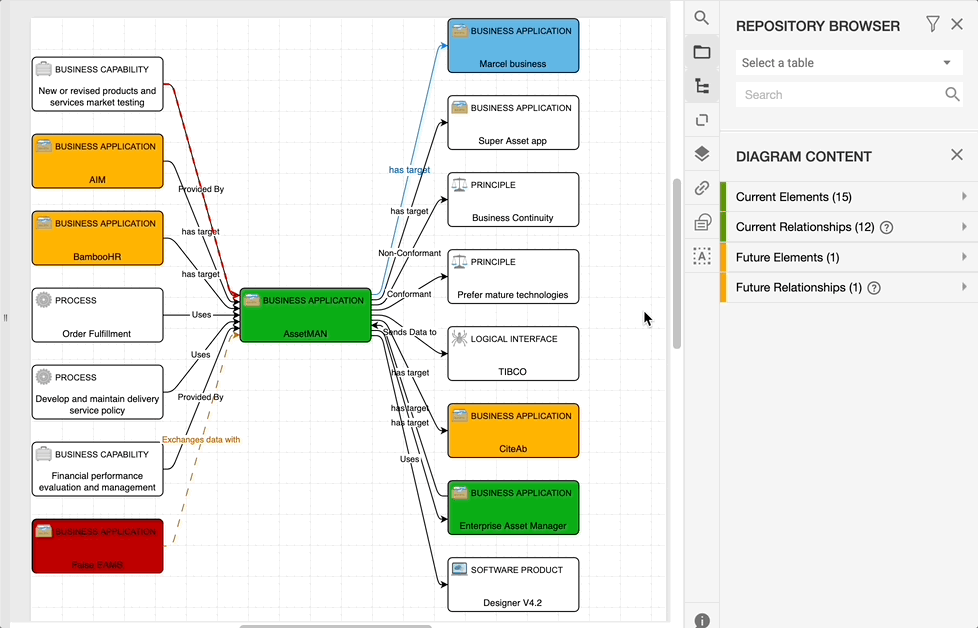Click the spider icon on TIBCO node
This screenshot has height=628, width=978.
click(459, 339)
